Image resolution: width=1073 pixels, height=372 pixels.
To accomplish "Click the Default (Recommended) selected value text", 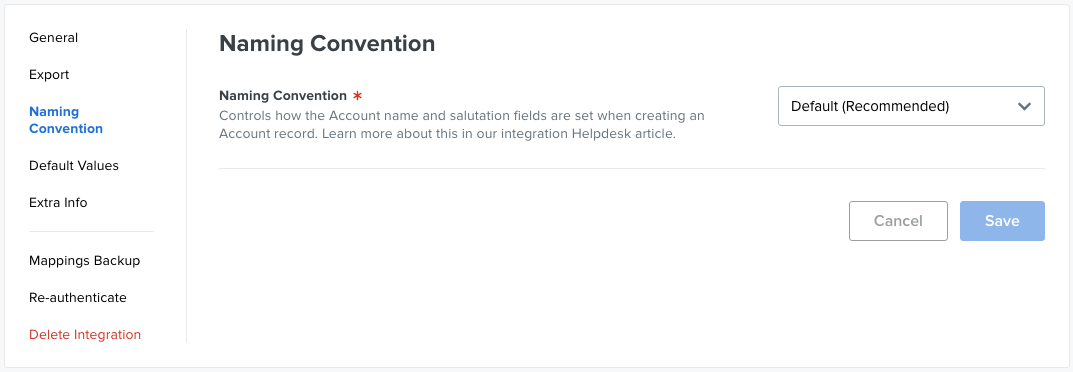I will [870, 106].
